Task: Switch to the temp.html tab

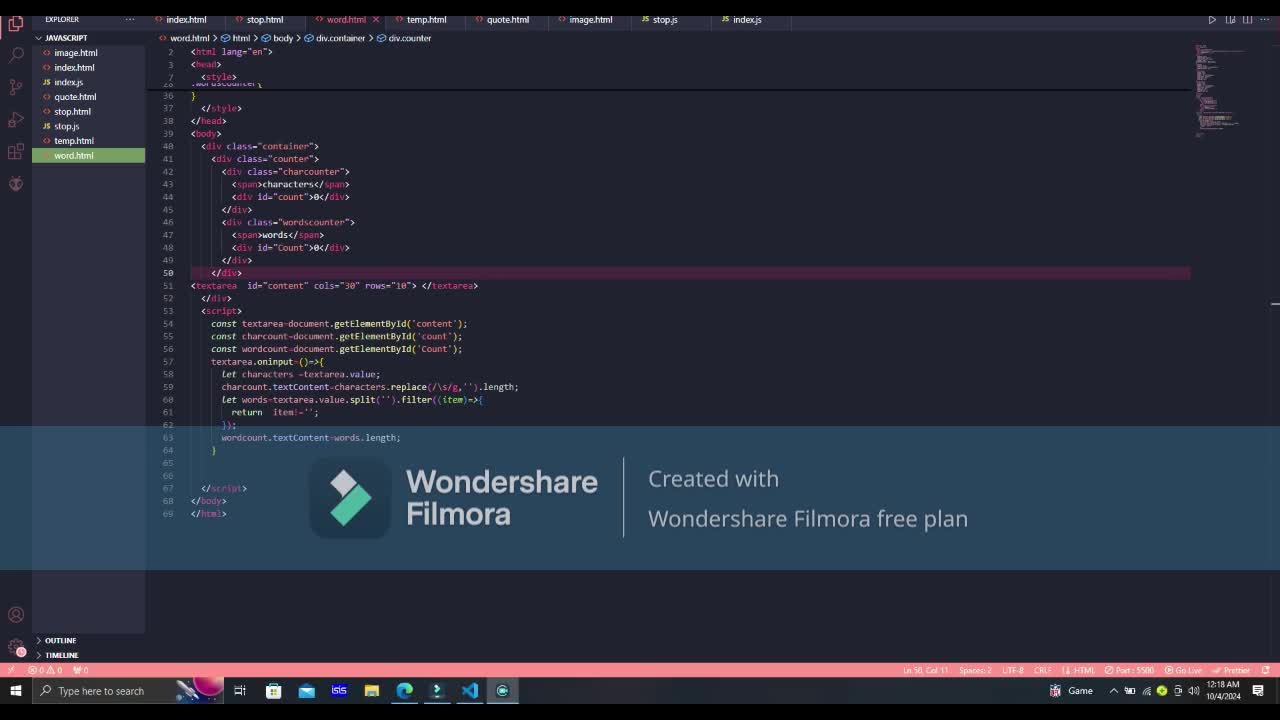Action: [x=426, y=20]
